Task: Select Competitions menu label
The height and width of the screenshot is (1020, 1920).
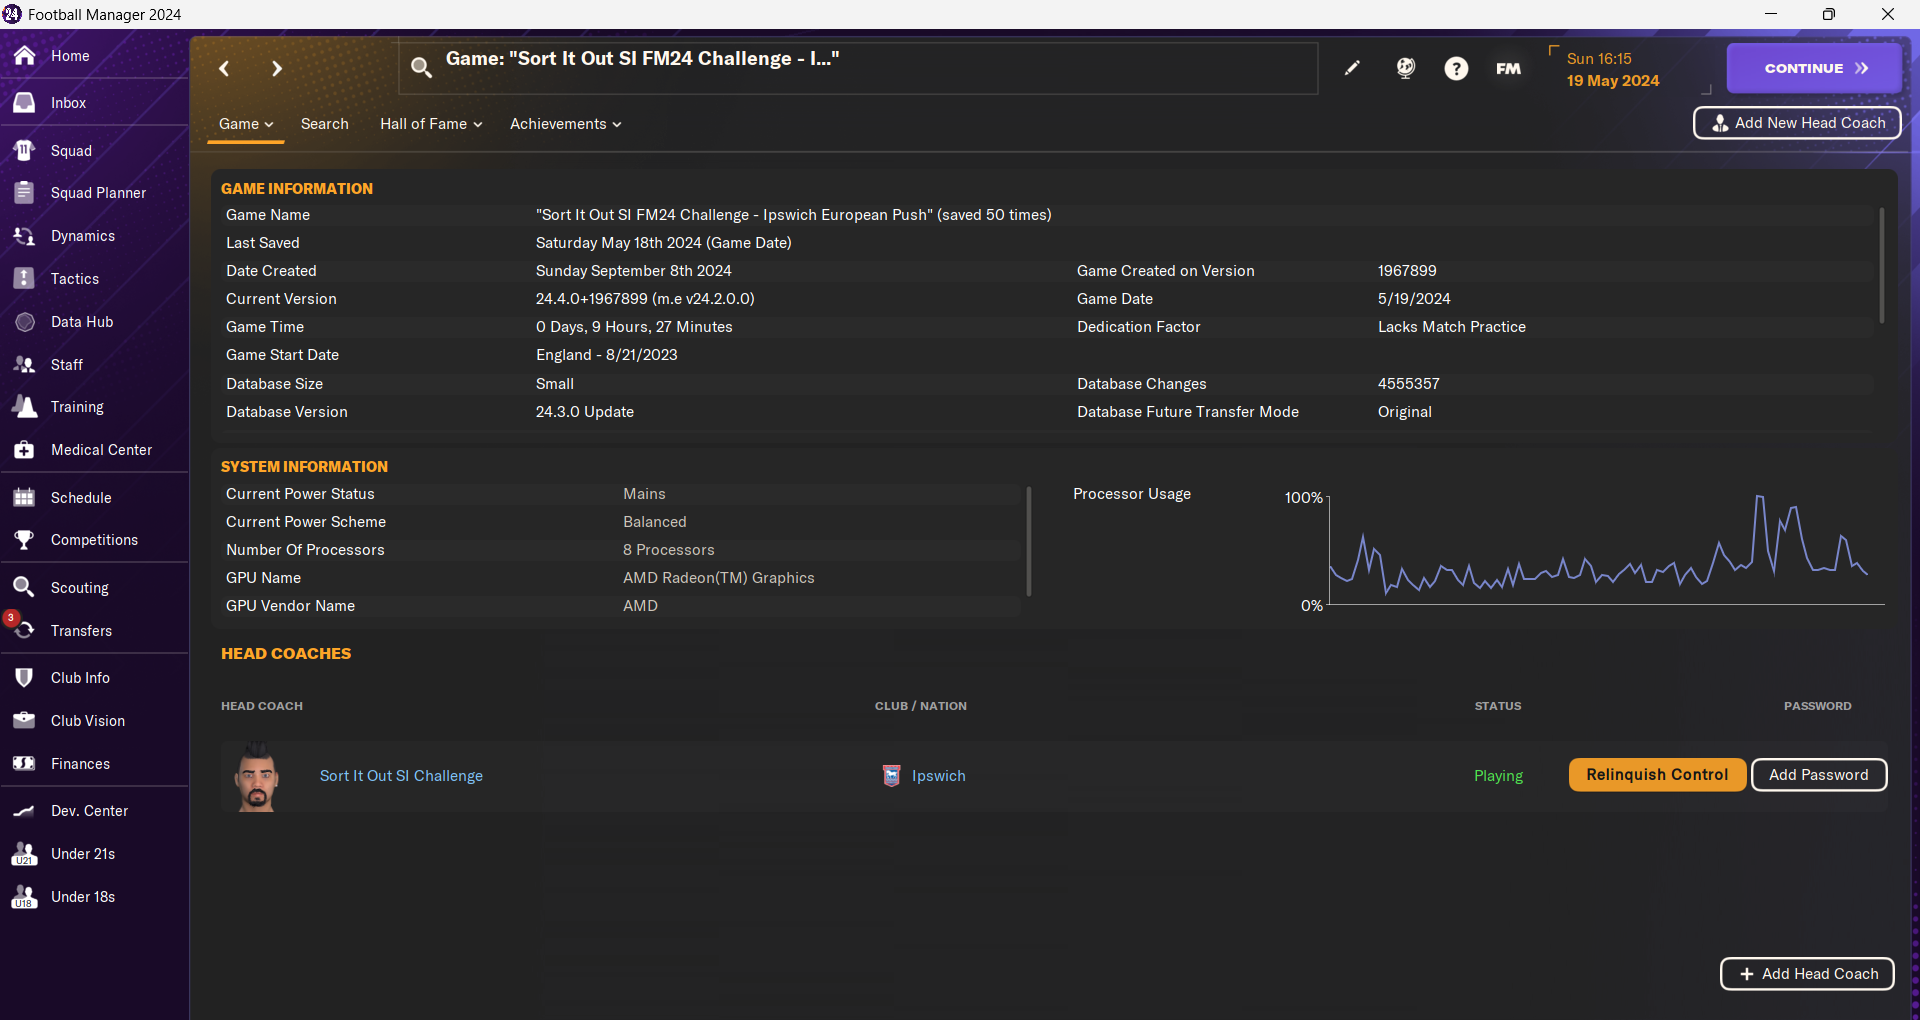Action: (95, 540)
